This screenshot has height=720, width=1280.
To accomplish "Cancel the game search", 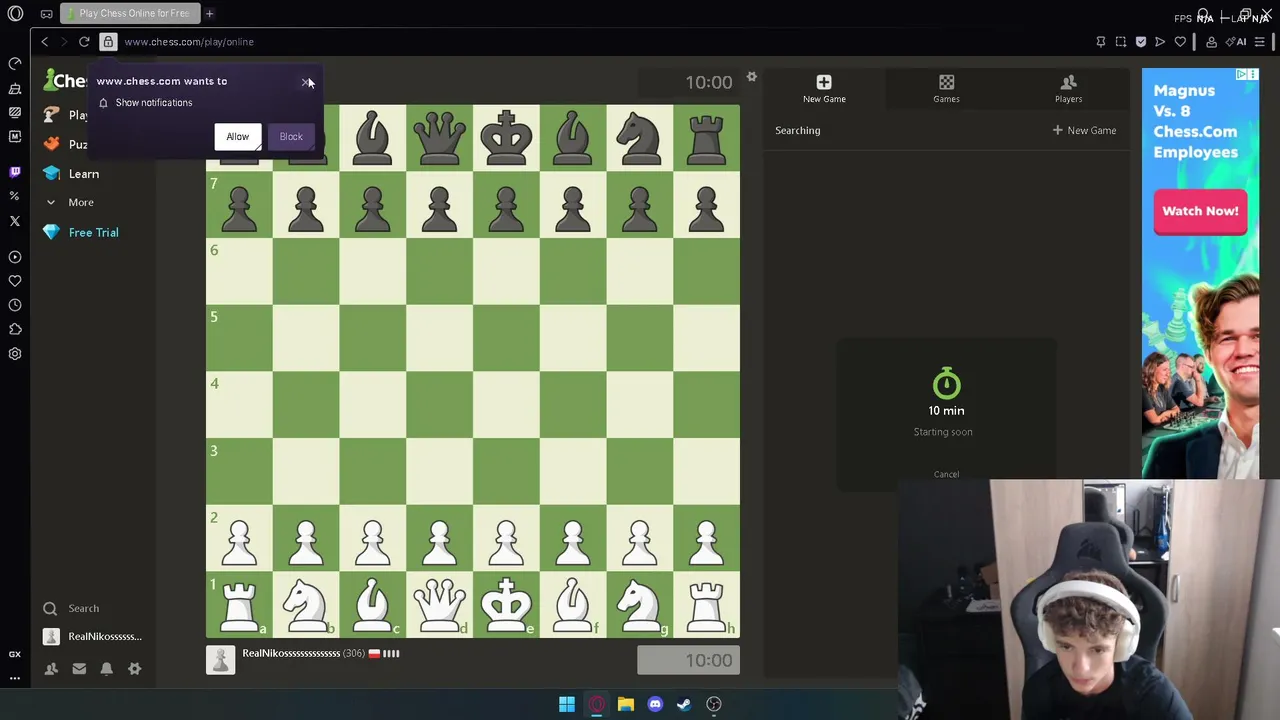I will tap(946, 474).
